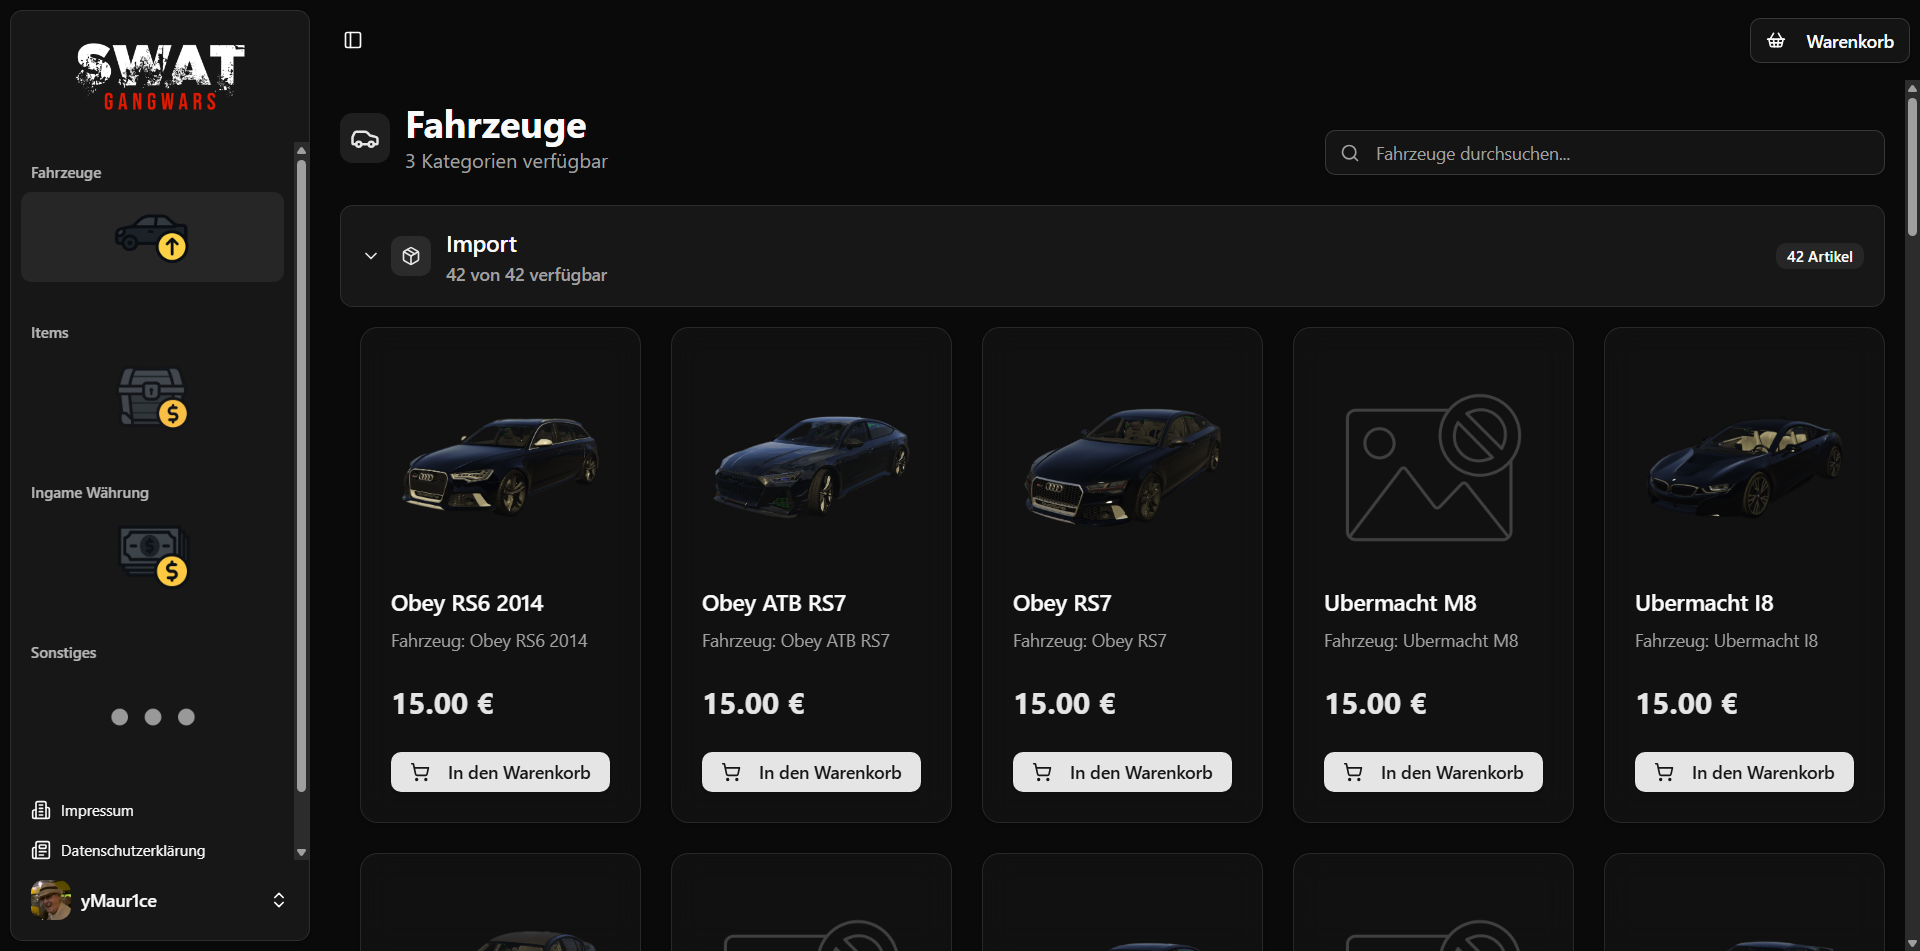
Task: Open the Sonstiges three dots icon
Action: [x=152, y=717]
